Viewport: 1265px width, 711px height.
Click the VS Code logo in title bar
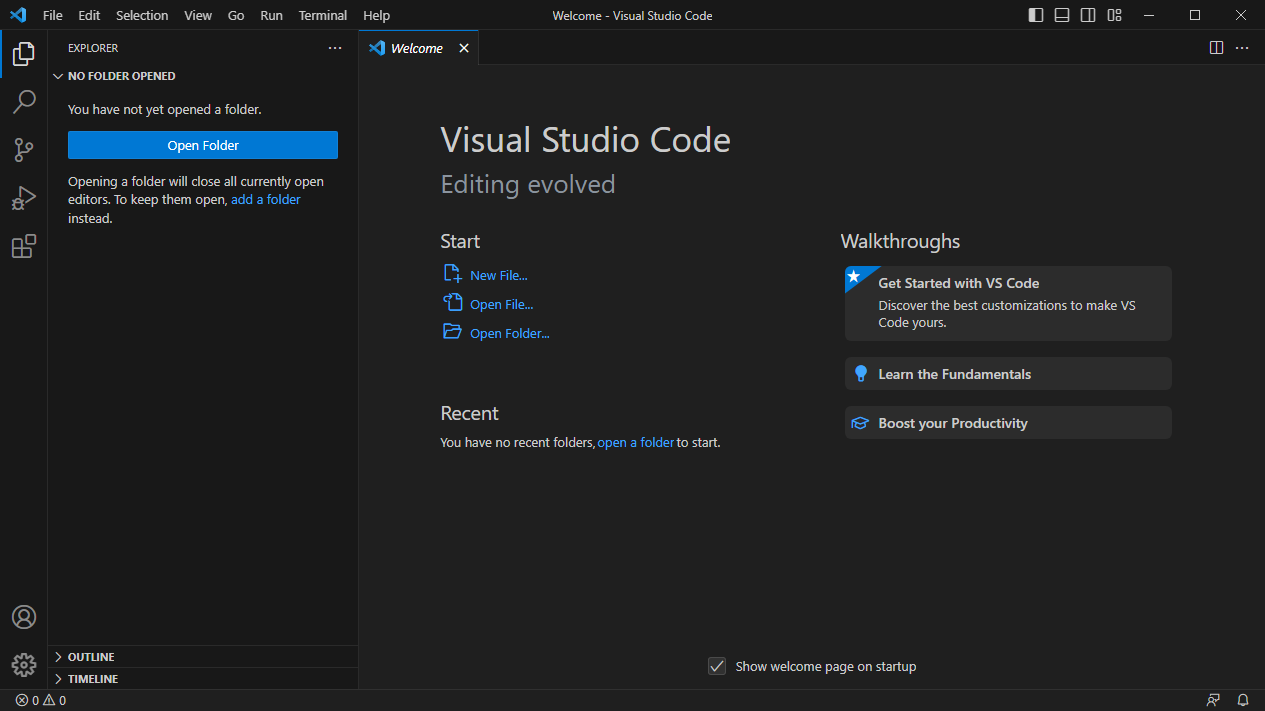(x=18, y=15)
